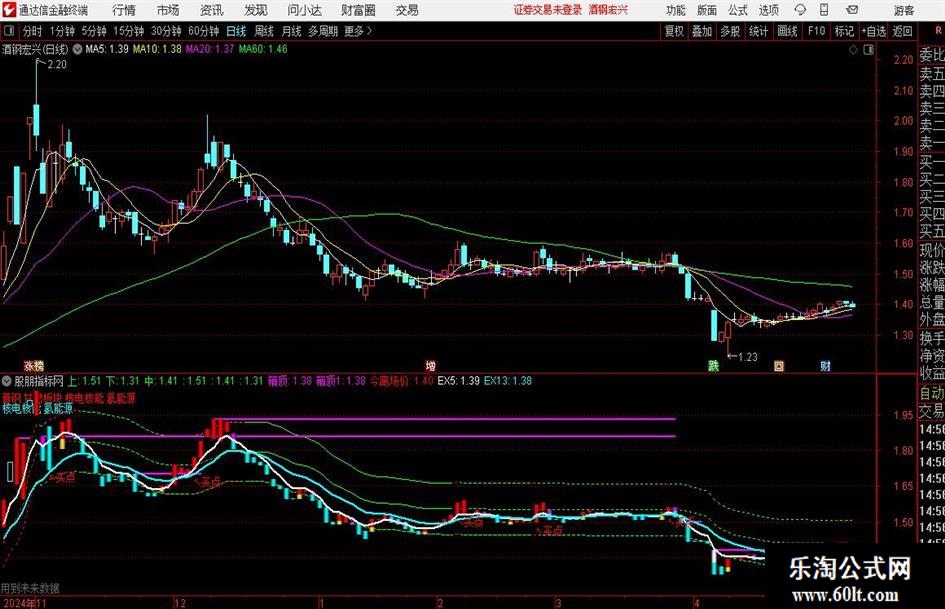
Task: Click the MA5: 1.39 moving average label
Action: (107, 49)
